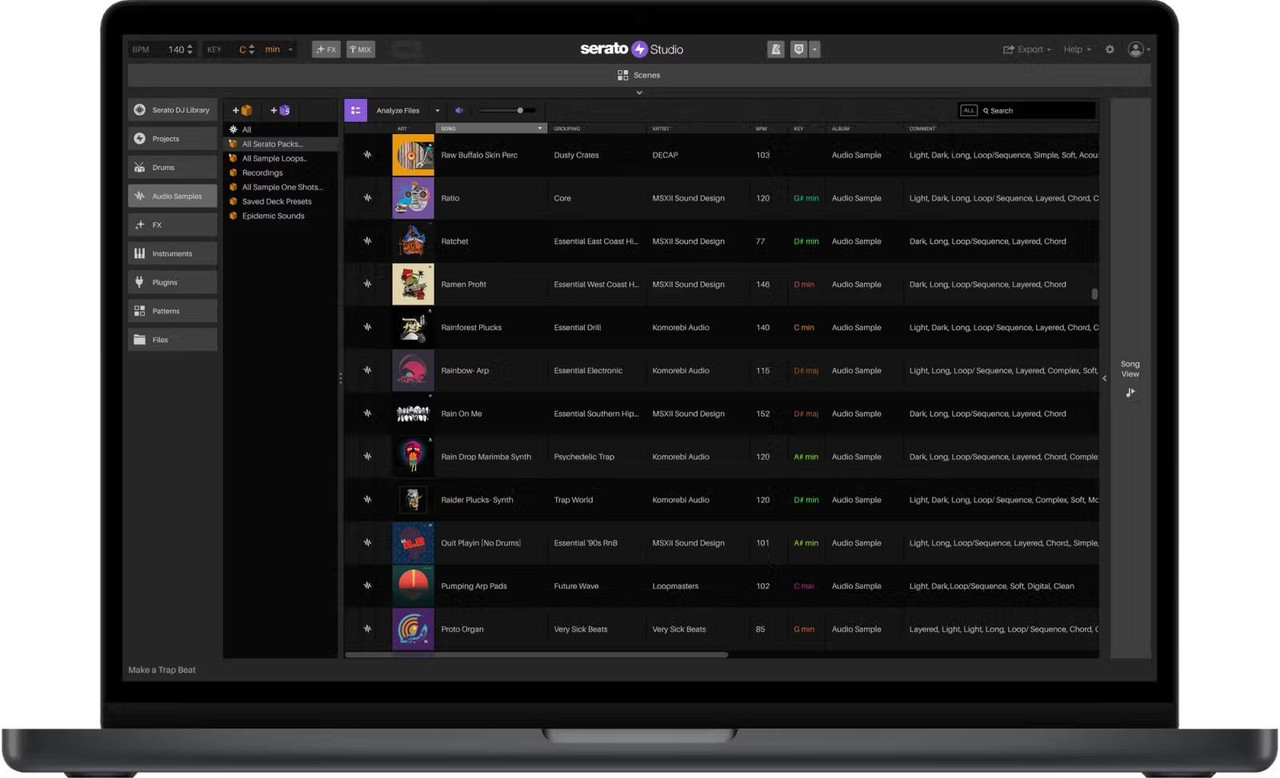Select the Saved Deck Presets crate
The height and width of the screenshot is (778, 1280).
pos(277,201)
